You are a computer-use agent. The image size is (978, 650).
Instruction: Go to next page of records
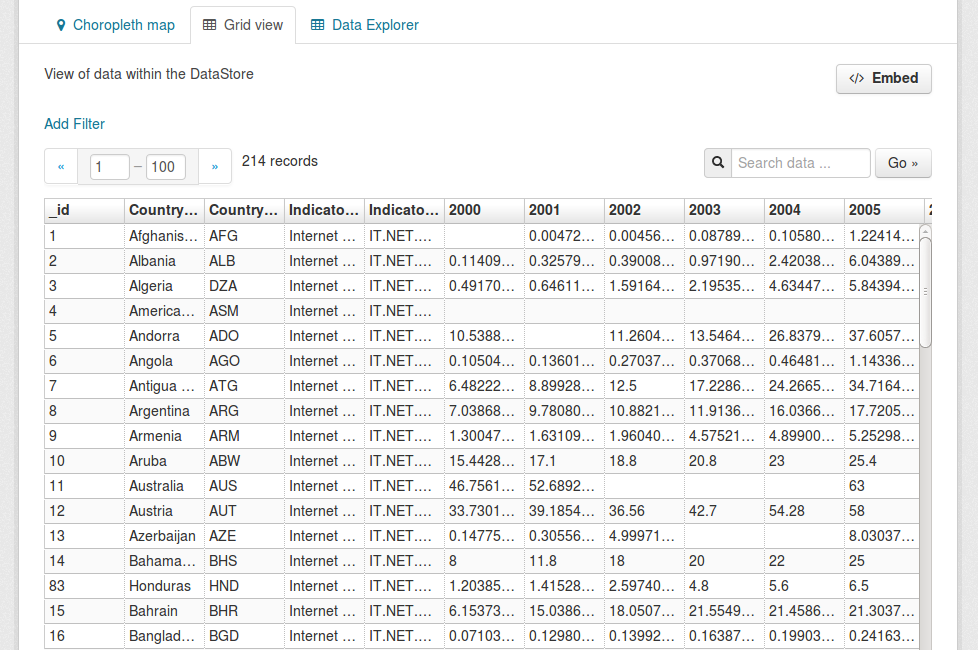pos(215,167)
